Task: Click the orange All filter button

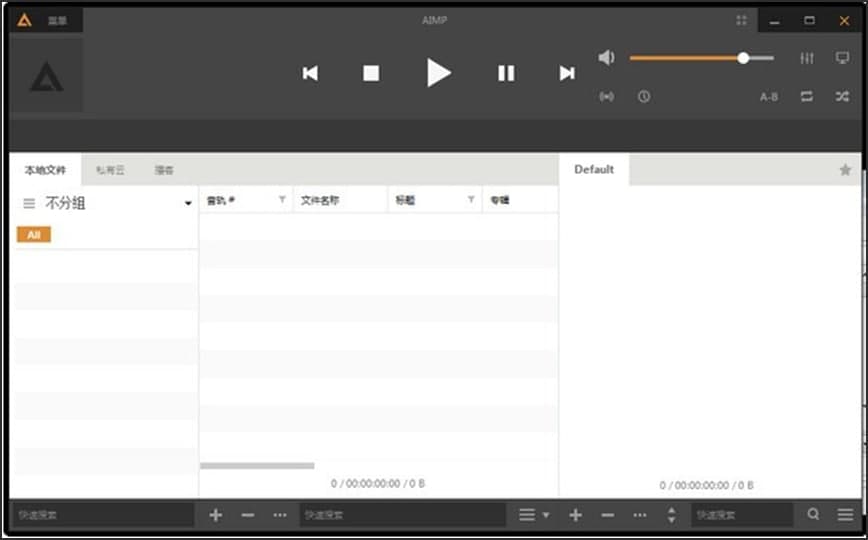Action: (34, 235)
